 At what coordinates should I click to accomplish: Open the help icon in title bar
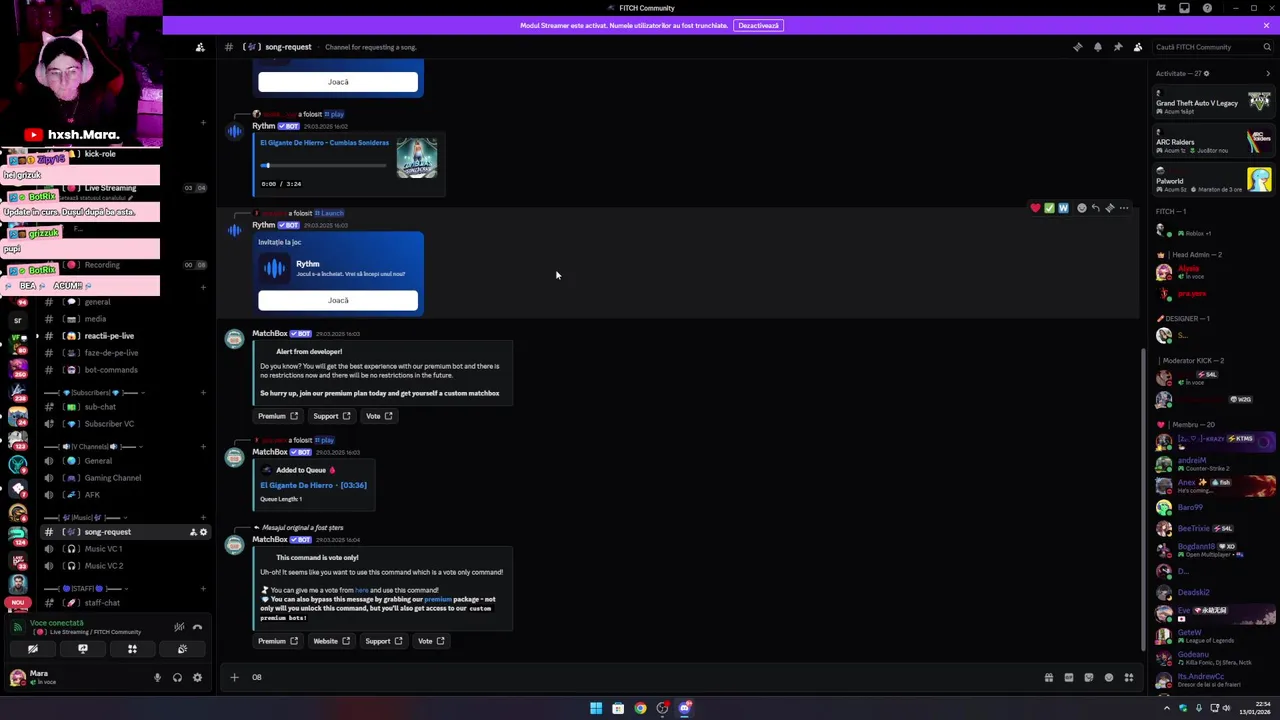point(1207,8)
